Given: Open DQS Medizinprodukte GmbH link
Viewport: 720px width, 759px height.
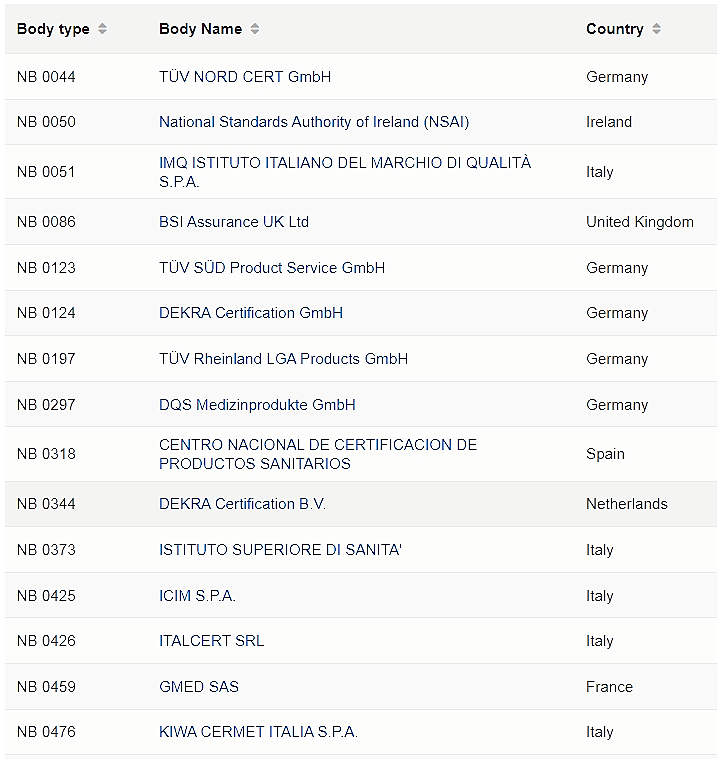Looking at the screenshot, I should click(257, 405).
